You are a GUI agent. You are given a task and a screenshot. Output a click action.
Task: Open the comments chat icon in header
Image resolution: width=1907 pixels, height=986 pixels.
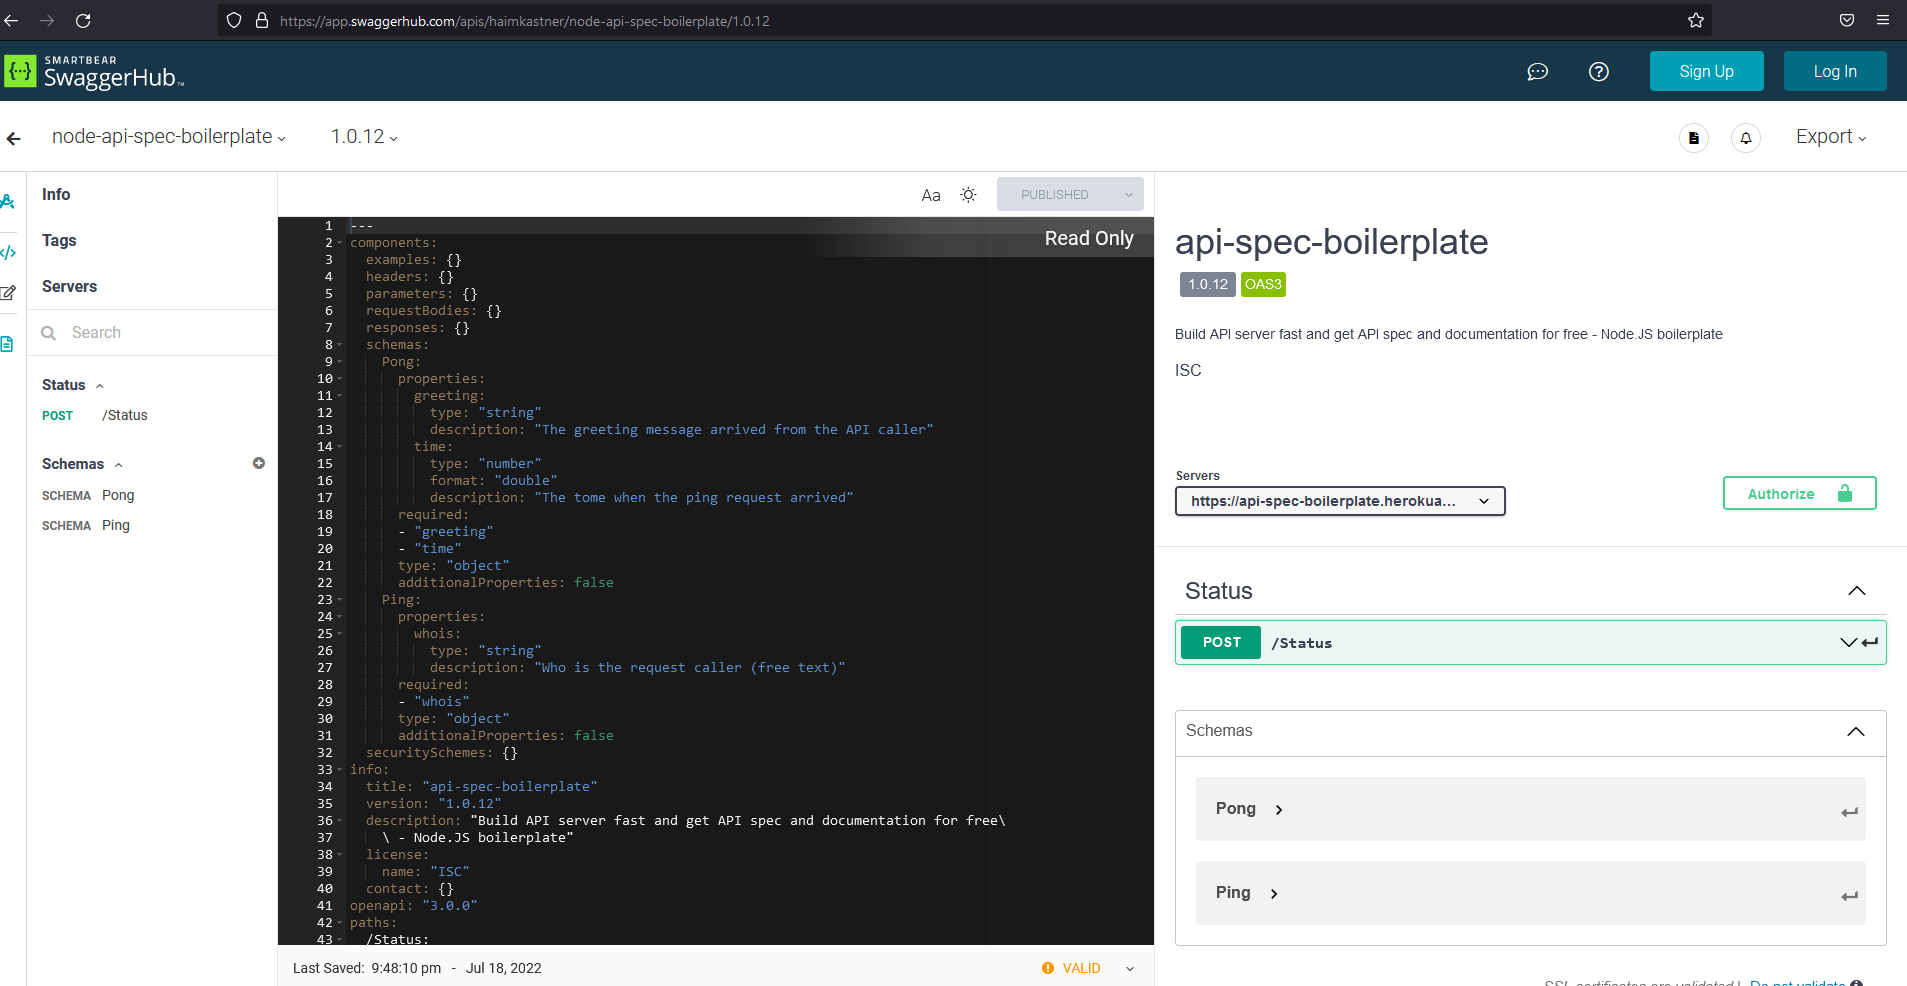(1537, 71)
